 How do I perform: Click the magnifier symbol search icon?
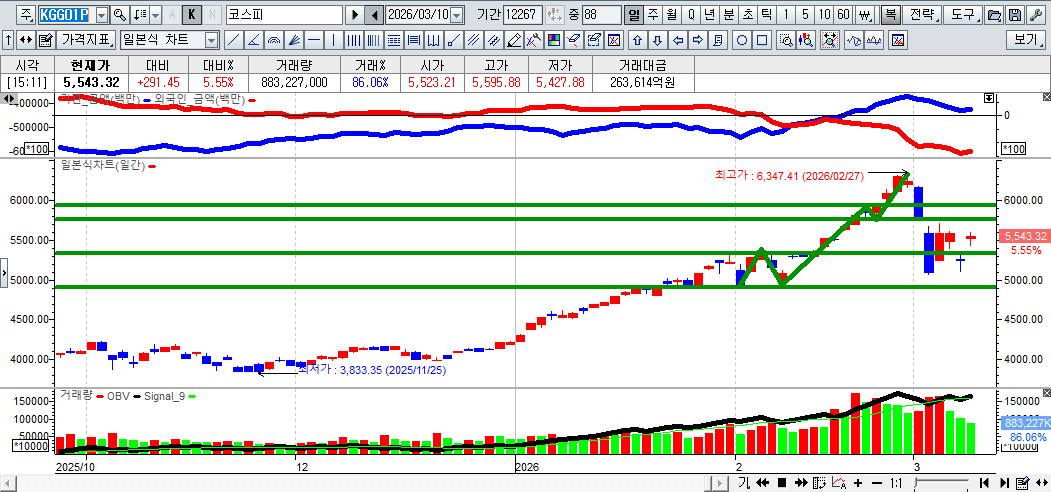119,15
